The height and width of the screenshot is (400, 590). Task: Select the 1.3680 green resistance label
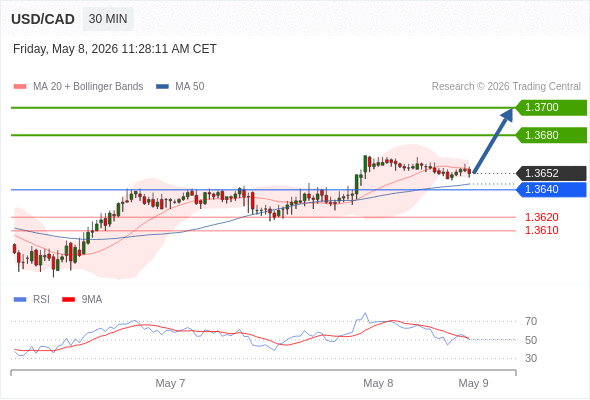tap(551, 135)
